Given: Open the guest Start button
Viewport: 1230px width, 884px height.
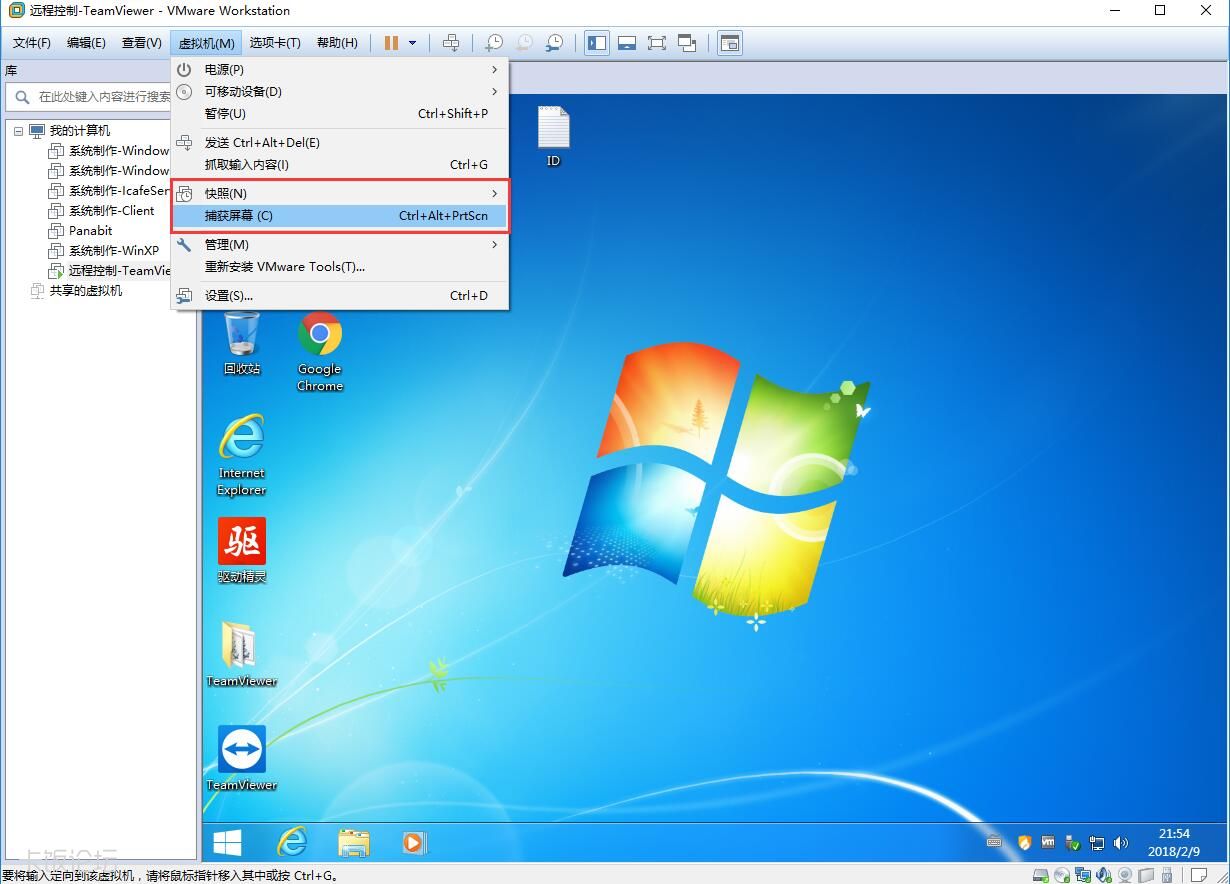Looking at the screenshot, I should (x=227, y=843).
